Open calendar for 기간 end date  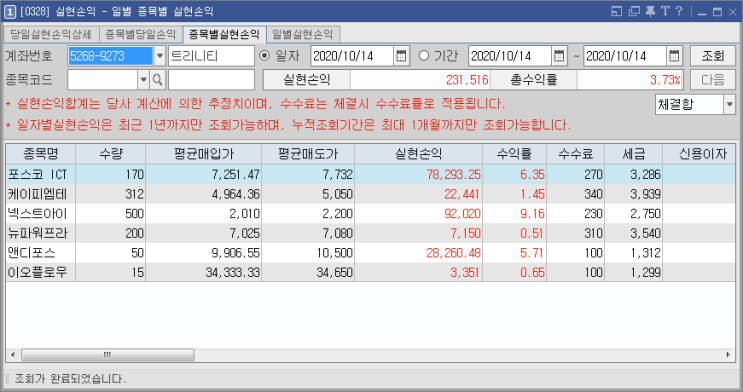(x=674, y=56)
